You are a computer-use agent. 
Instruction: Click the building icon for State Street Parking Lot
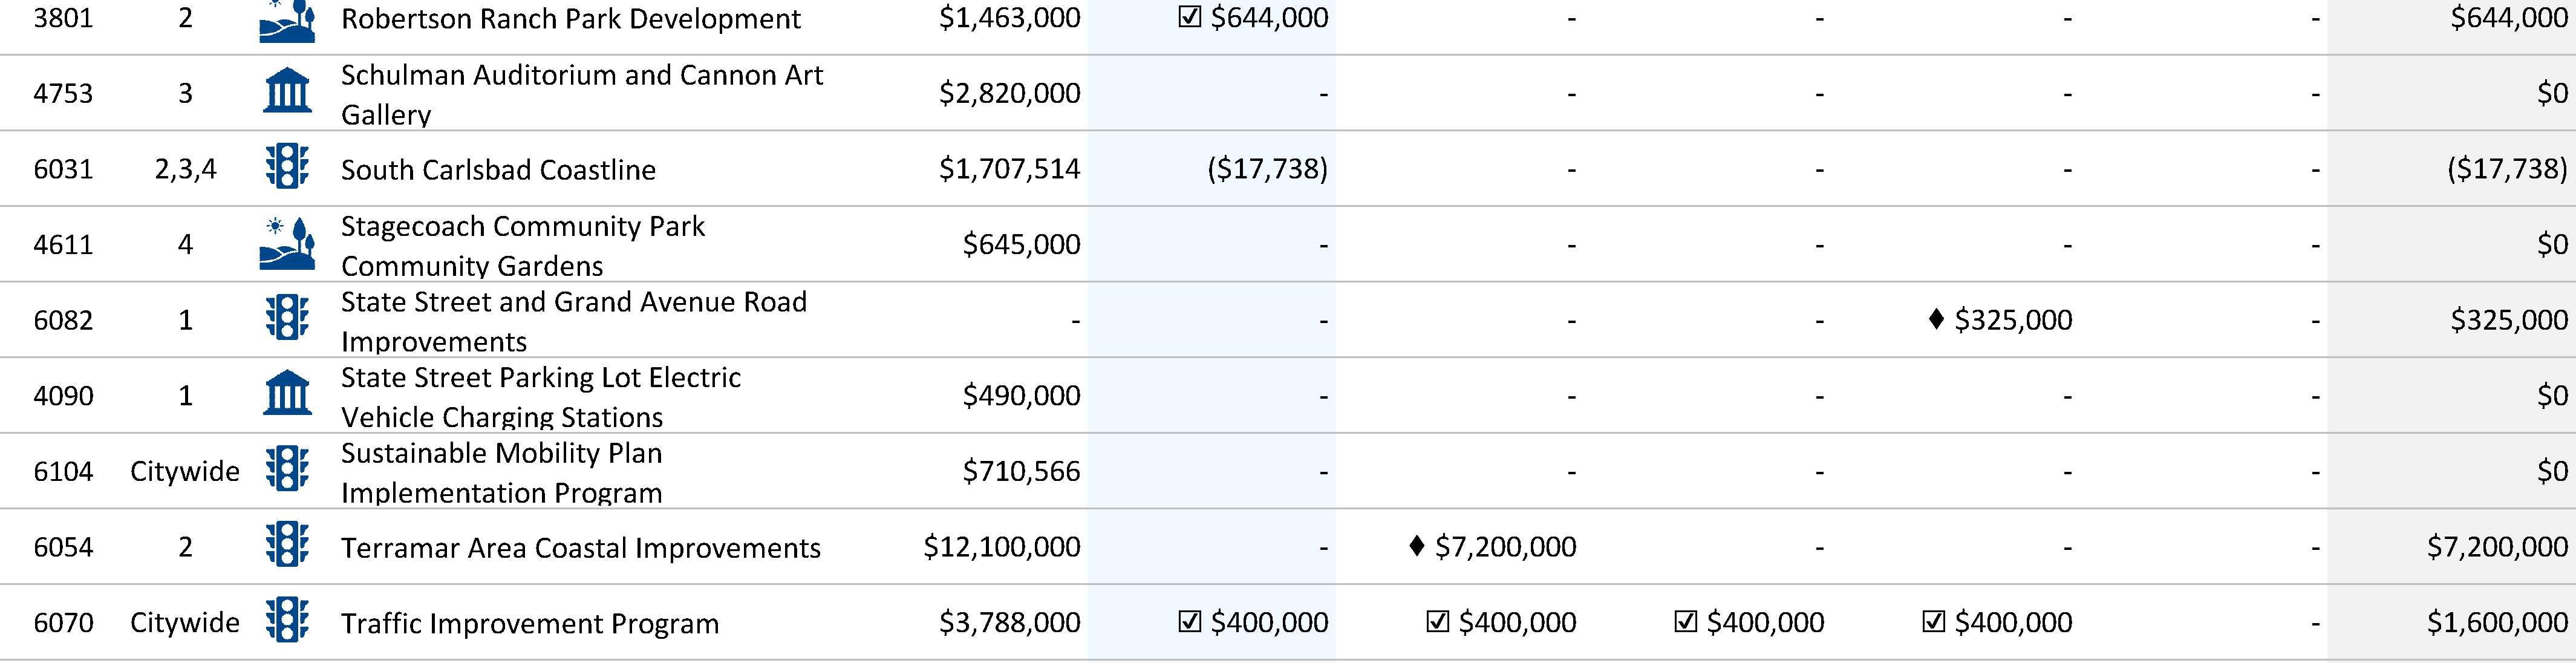(287, 394)
